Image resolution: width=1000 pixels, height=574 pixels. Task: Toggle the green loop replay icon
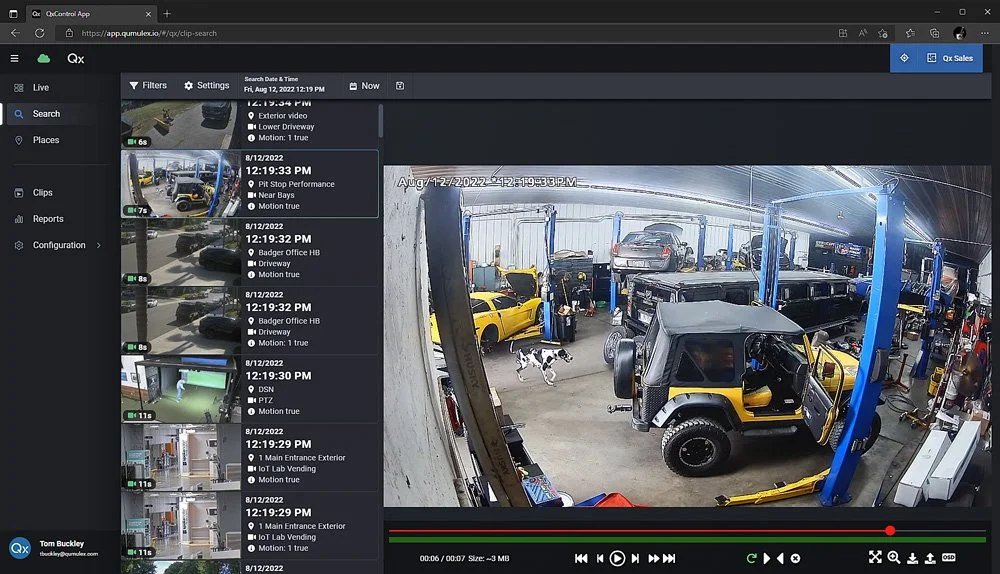(x=751, y=558)
